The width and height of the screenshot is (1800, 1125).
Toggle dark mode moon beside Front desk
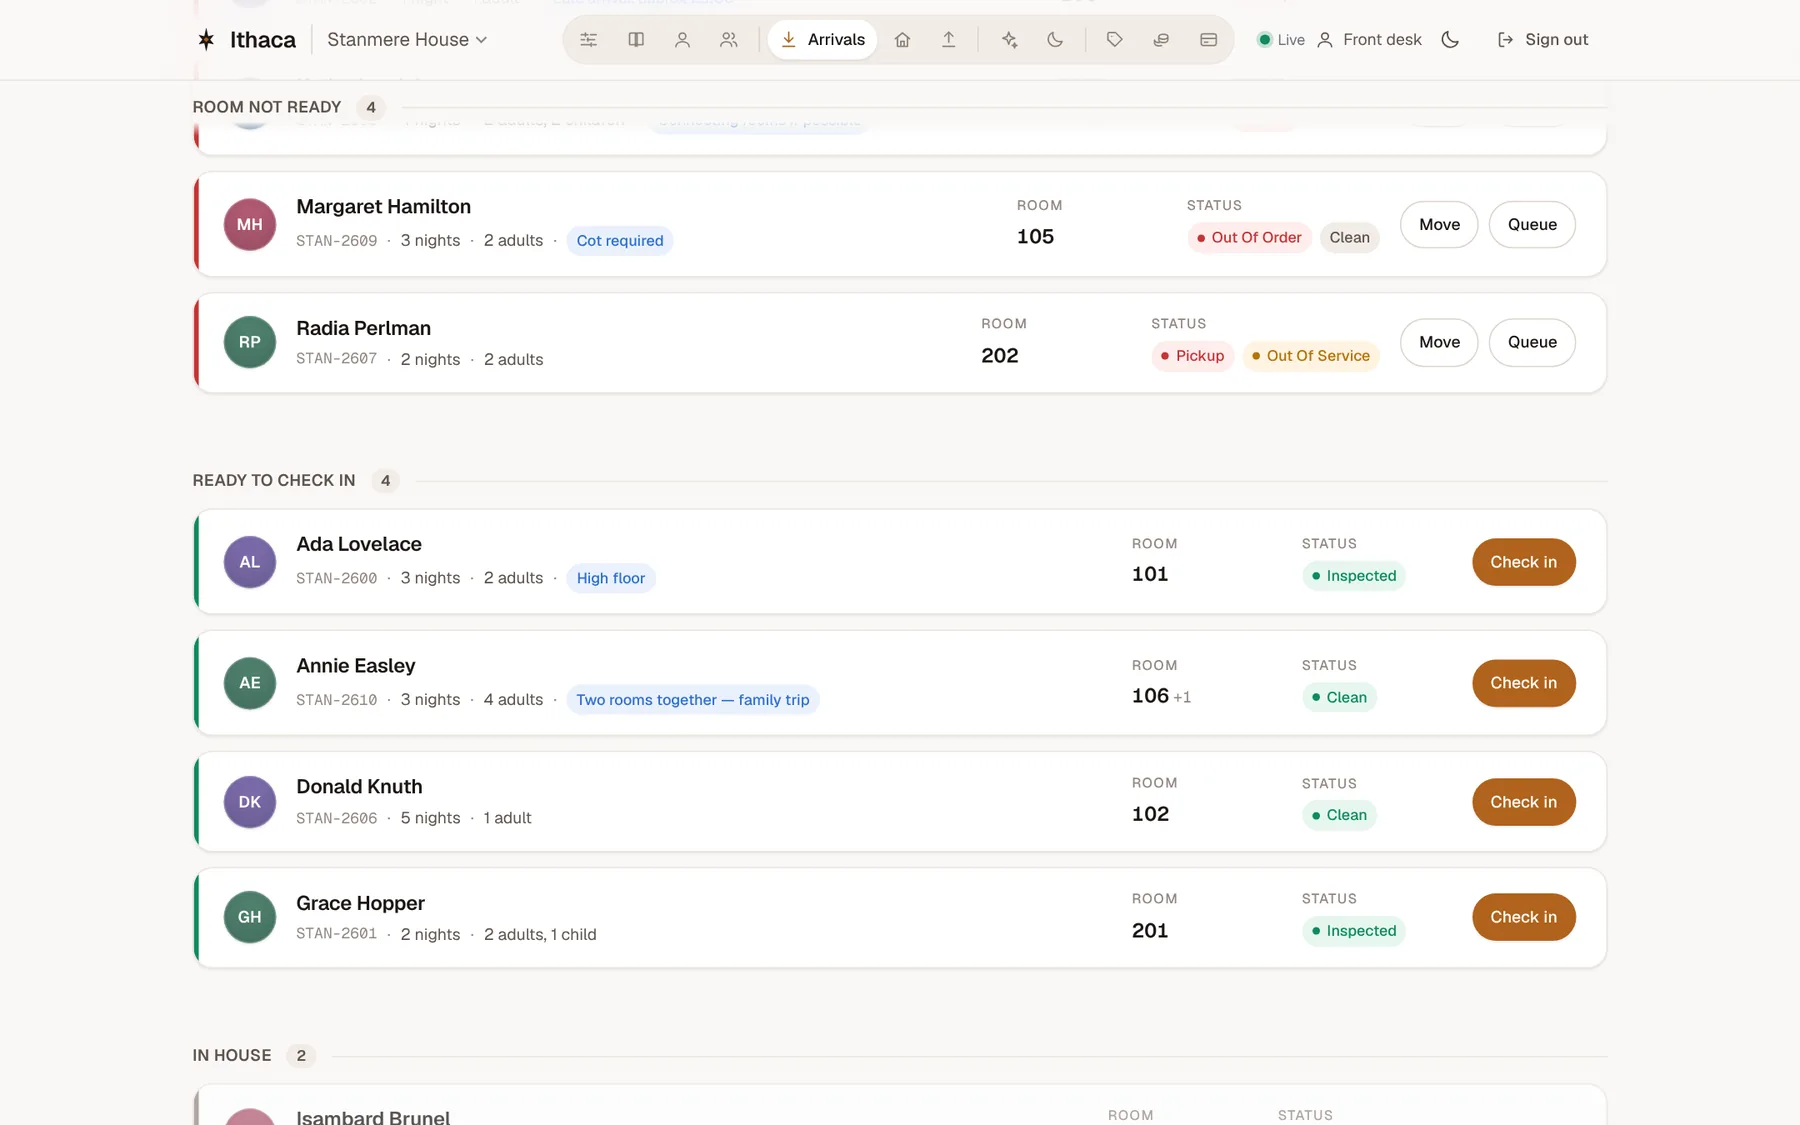point(1450,40)
